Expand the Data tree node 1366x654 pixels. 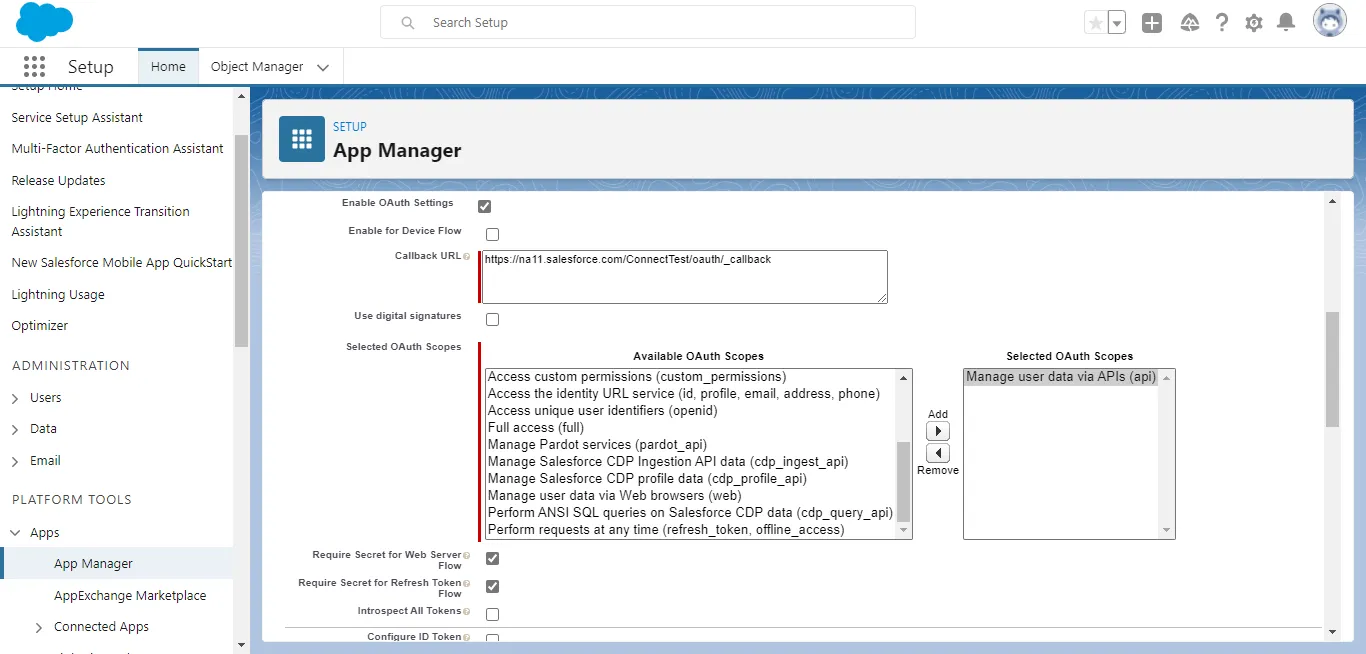[x=15, y=429]
